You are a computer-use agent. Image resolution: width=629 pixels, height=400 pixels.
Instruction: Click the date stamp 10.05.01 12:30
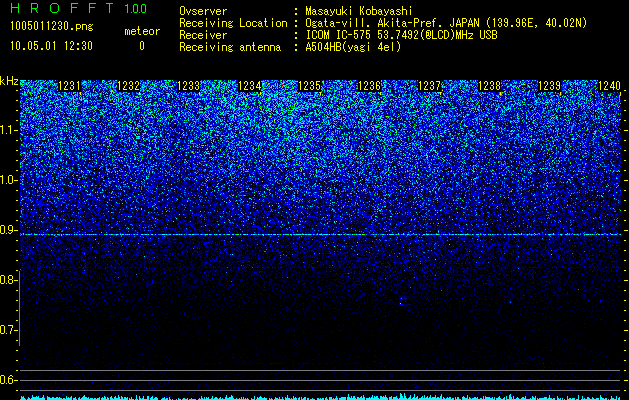pos(51,46)
